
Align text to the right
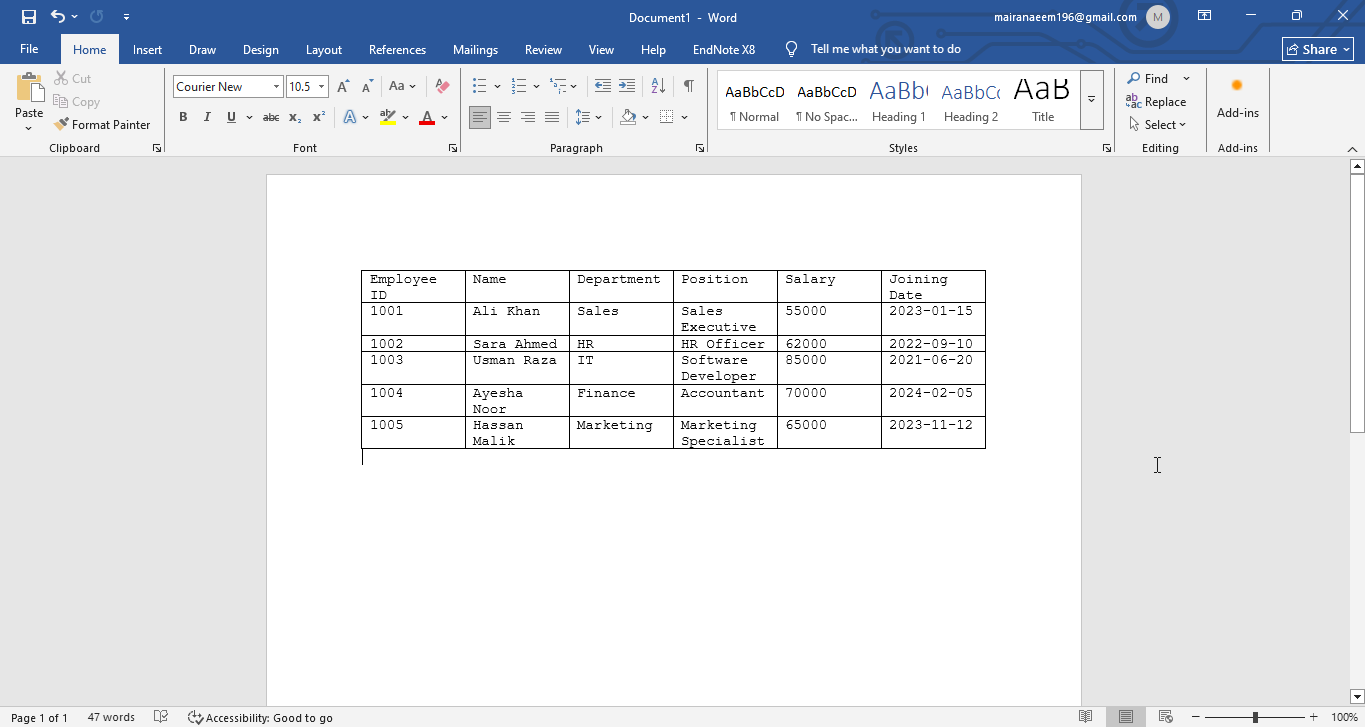(528, 117)
